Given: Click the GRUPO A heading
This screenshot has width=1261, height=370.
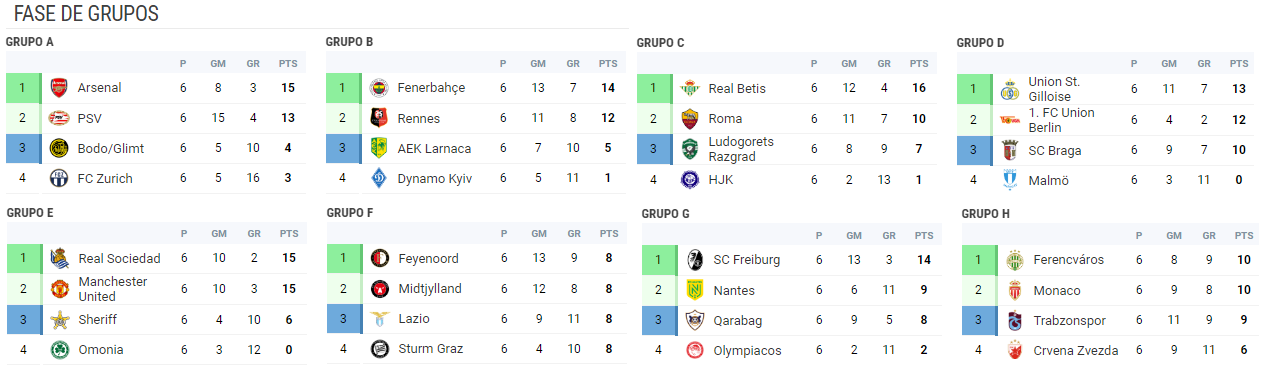Looking at the screenshot, I should coord(30,42).
